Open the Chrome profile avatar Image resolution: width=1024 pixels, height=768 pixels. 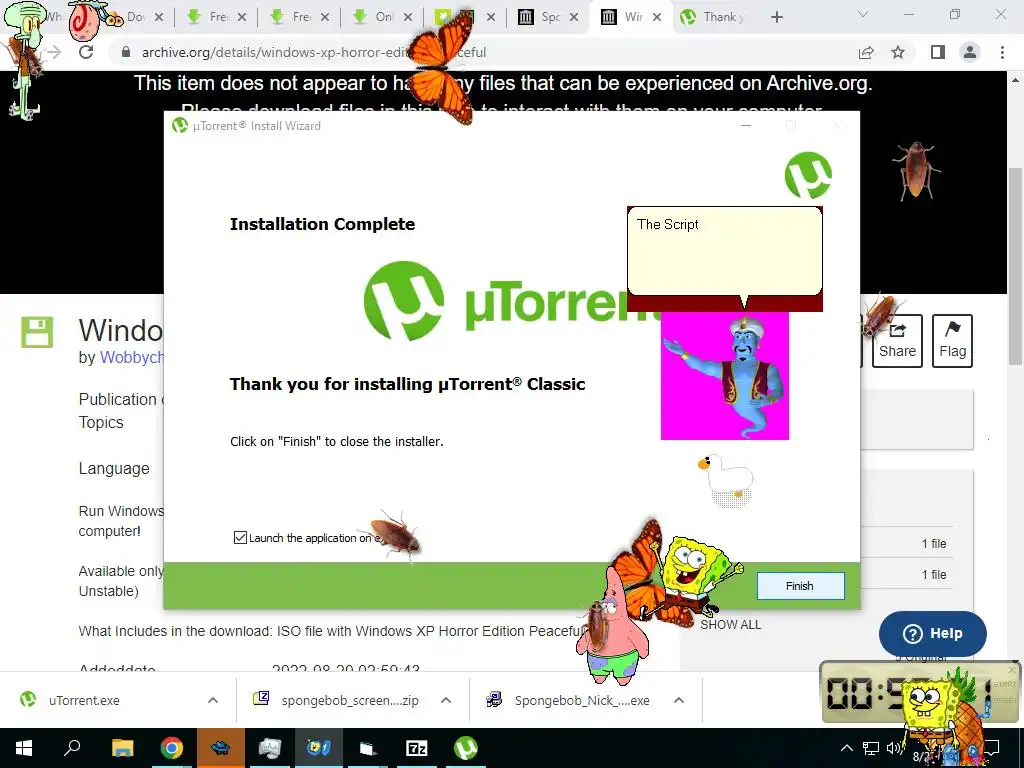970,52
